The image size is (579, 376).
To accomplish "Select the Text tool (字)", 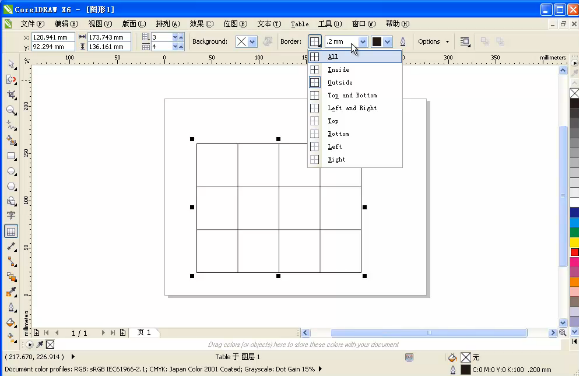I will (11, 216).
